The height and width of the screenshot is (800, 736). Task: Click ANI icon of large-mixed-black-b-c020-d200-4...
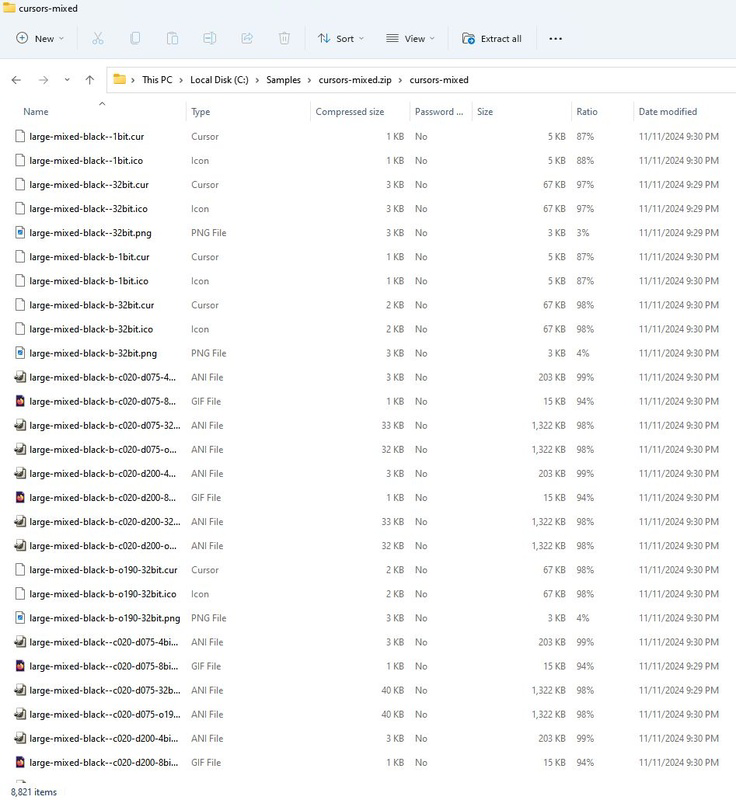point(20,473)
